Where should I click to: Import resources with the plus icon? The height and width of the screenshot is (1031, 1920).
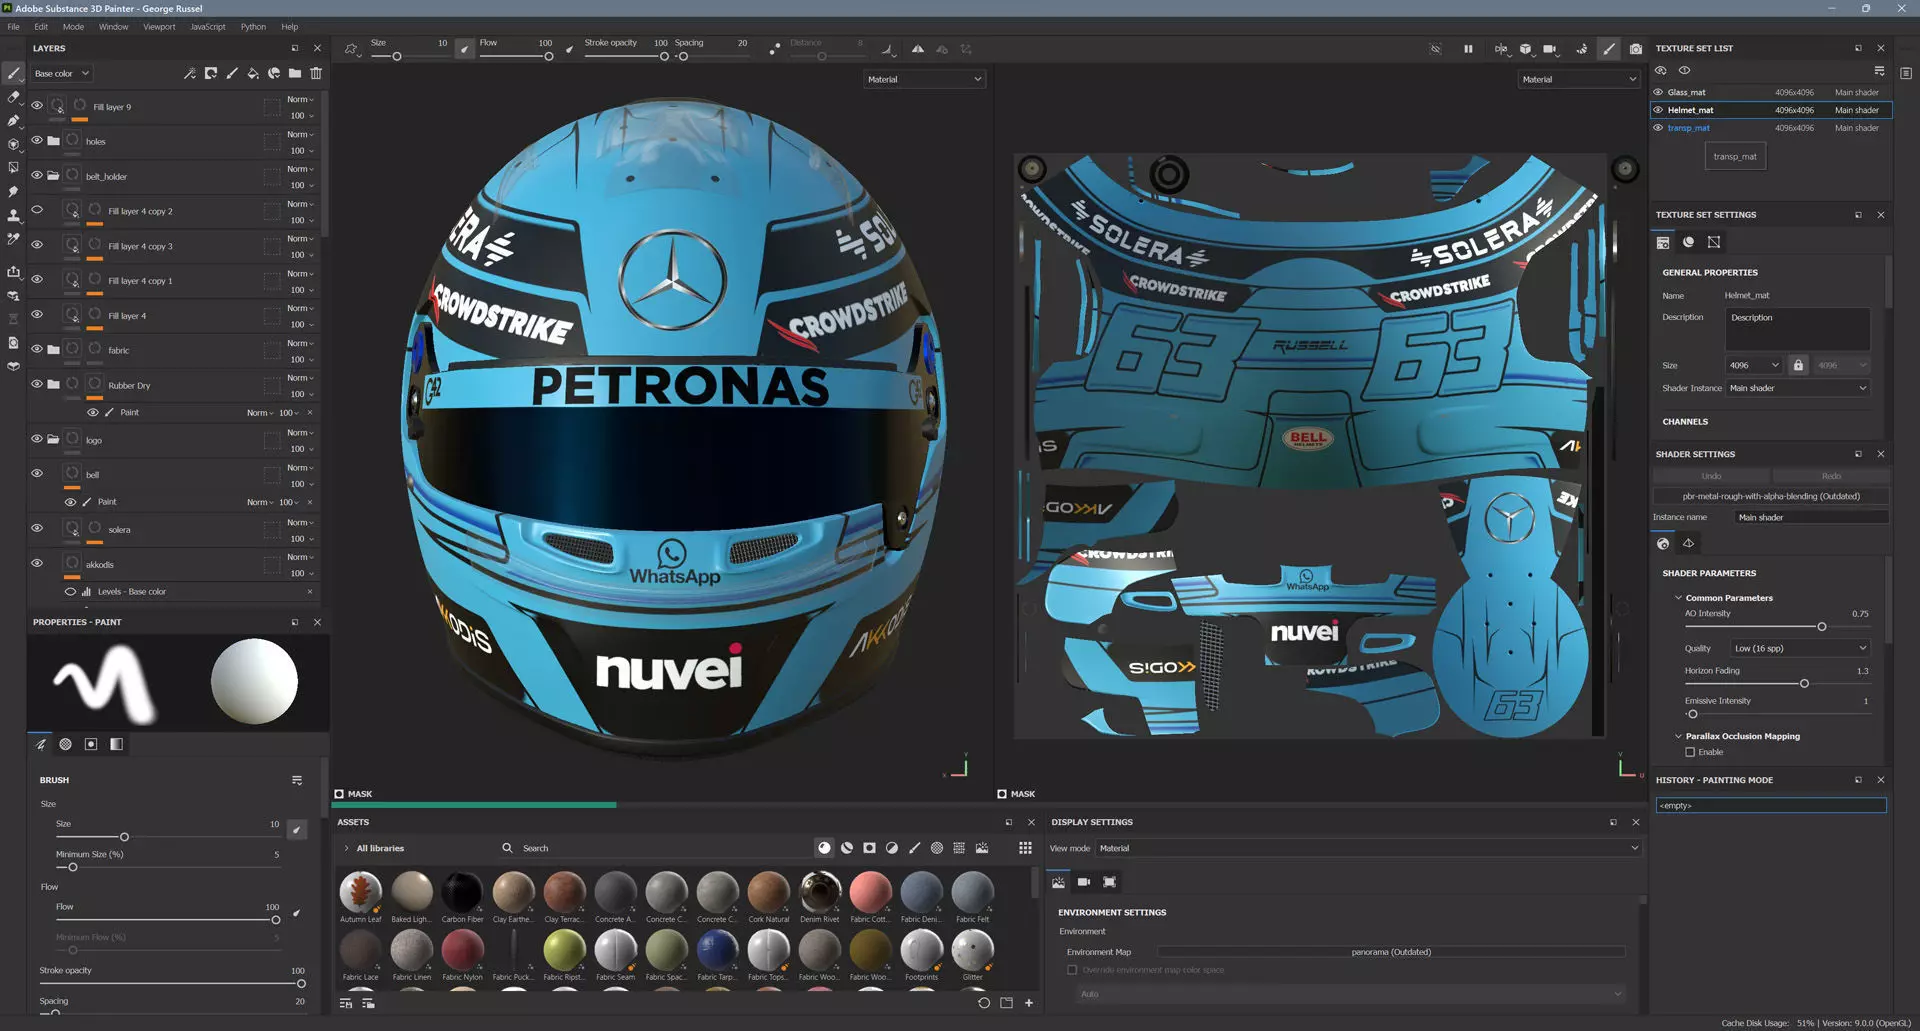coord(1029,1003)
